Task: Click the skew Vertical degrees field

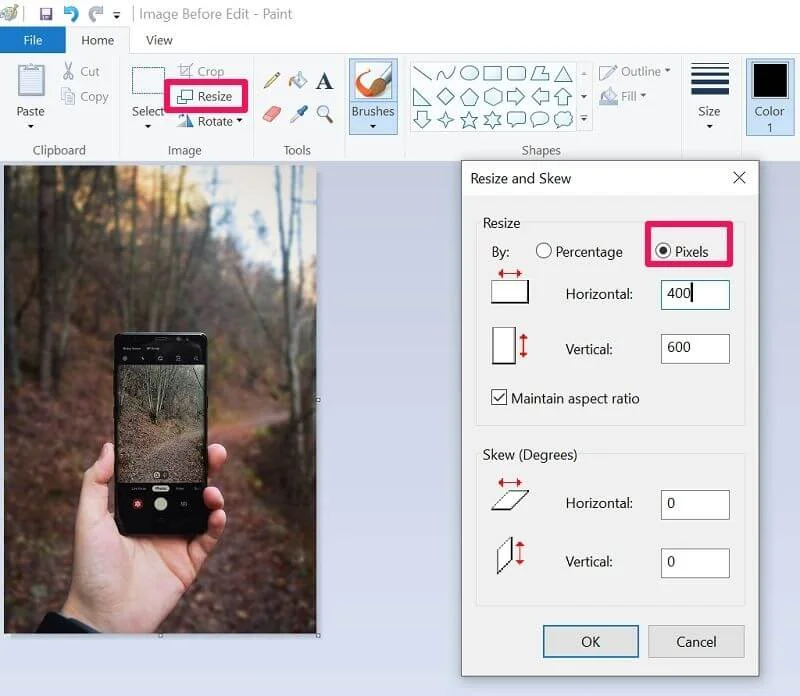Action: tap(695, 563)
